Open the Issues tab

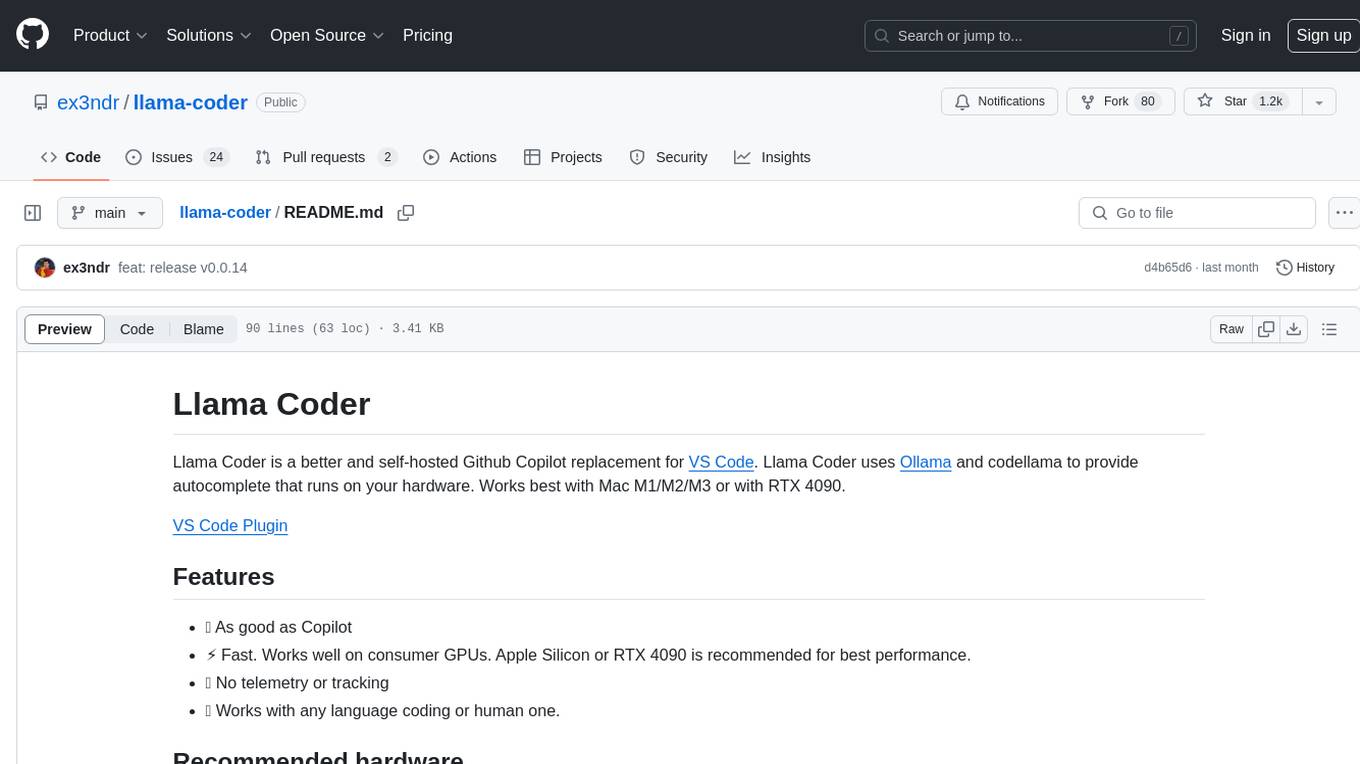[x=177, y=157]
